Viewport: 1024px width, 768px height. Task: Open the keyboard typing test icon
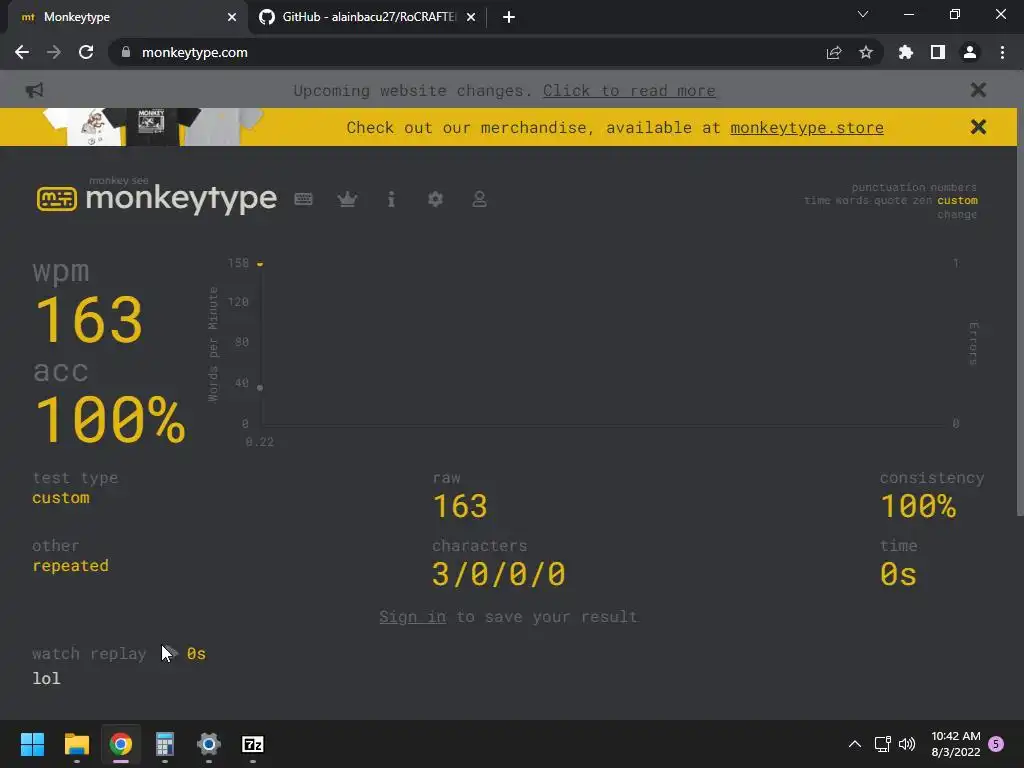304,199
